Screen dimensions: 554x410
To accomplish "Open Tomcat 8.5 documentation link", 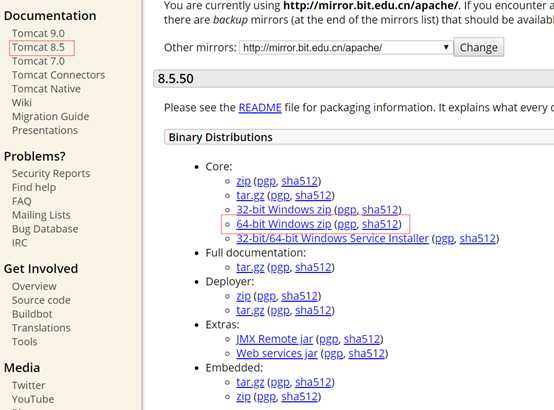I will (38, 47).
